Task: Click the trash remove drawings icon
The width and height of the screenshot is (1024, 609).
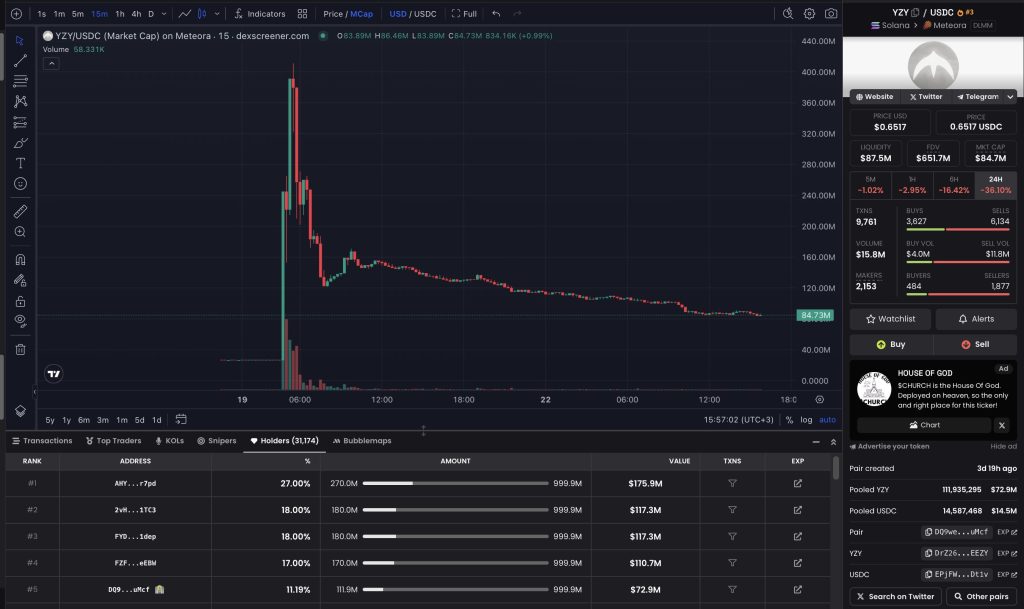Action: (x=20, y=349)
